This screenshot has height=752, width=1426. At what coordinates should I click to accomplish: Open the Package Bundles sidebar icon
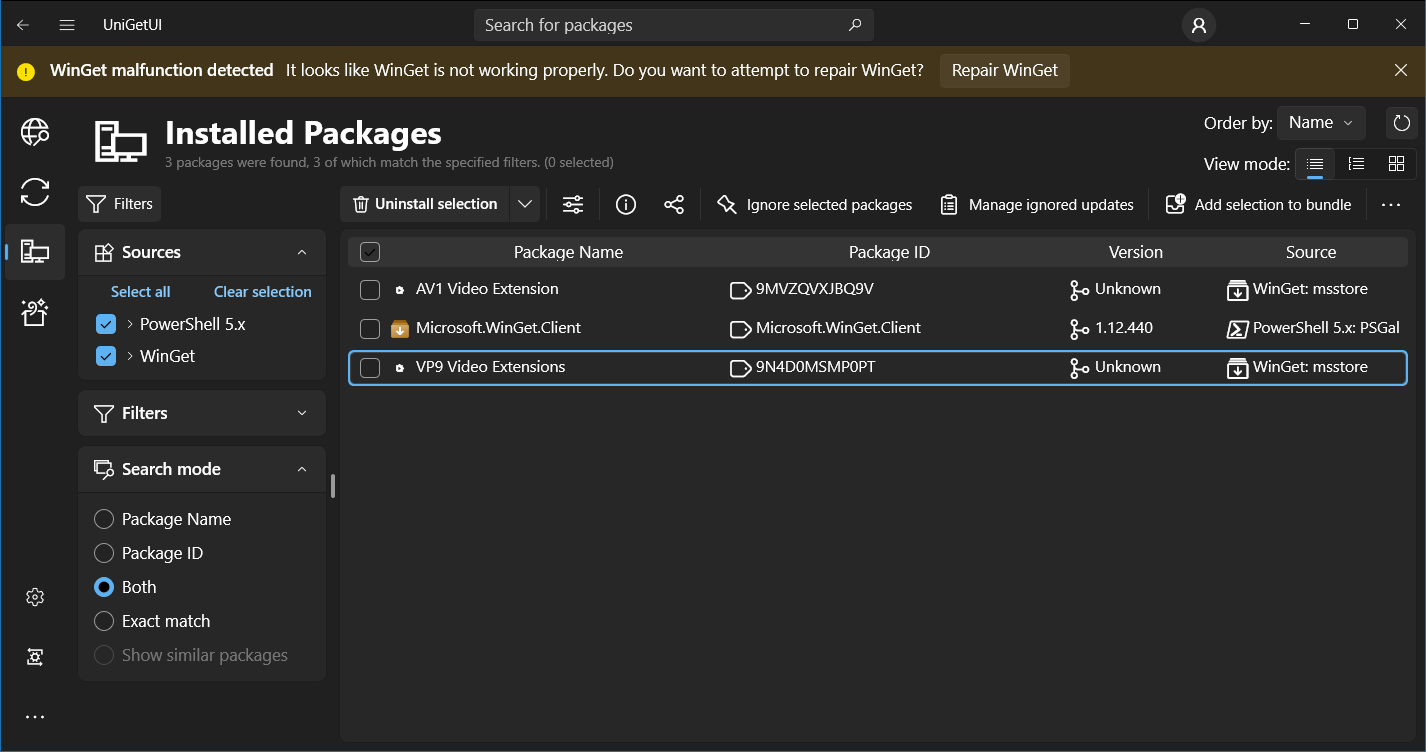pos(35,312)
